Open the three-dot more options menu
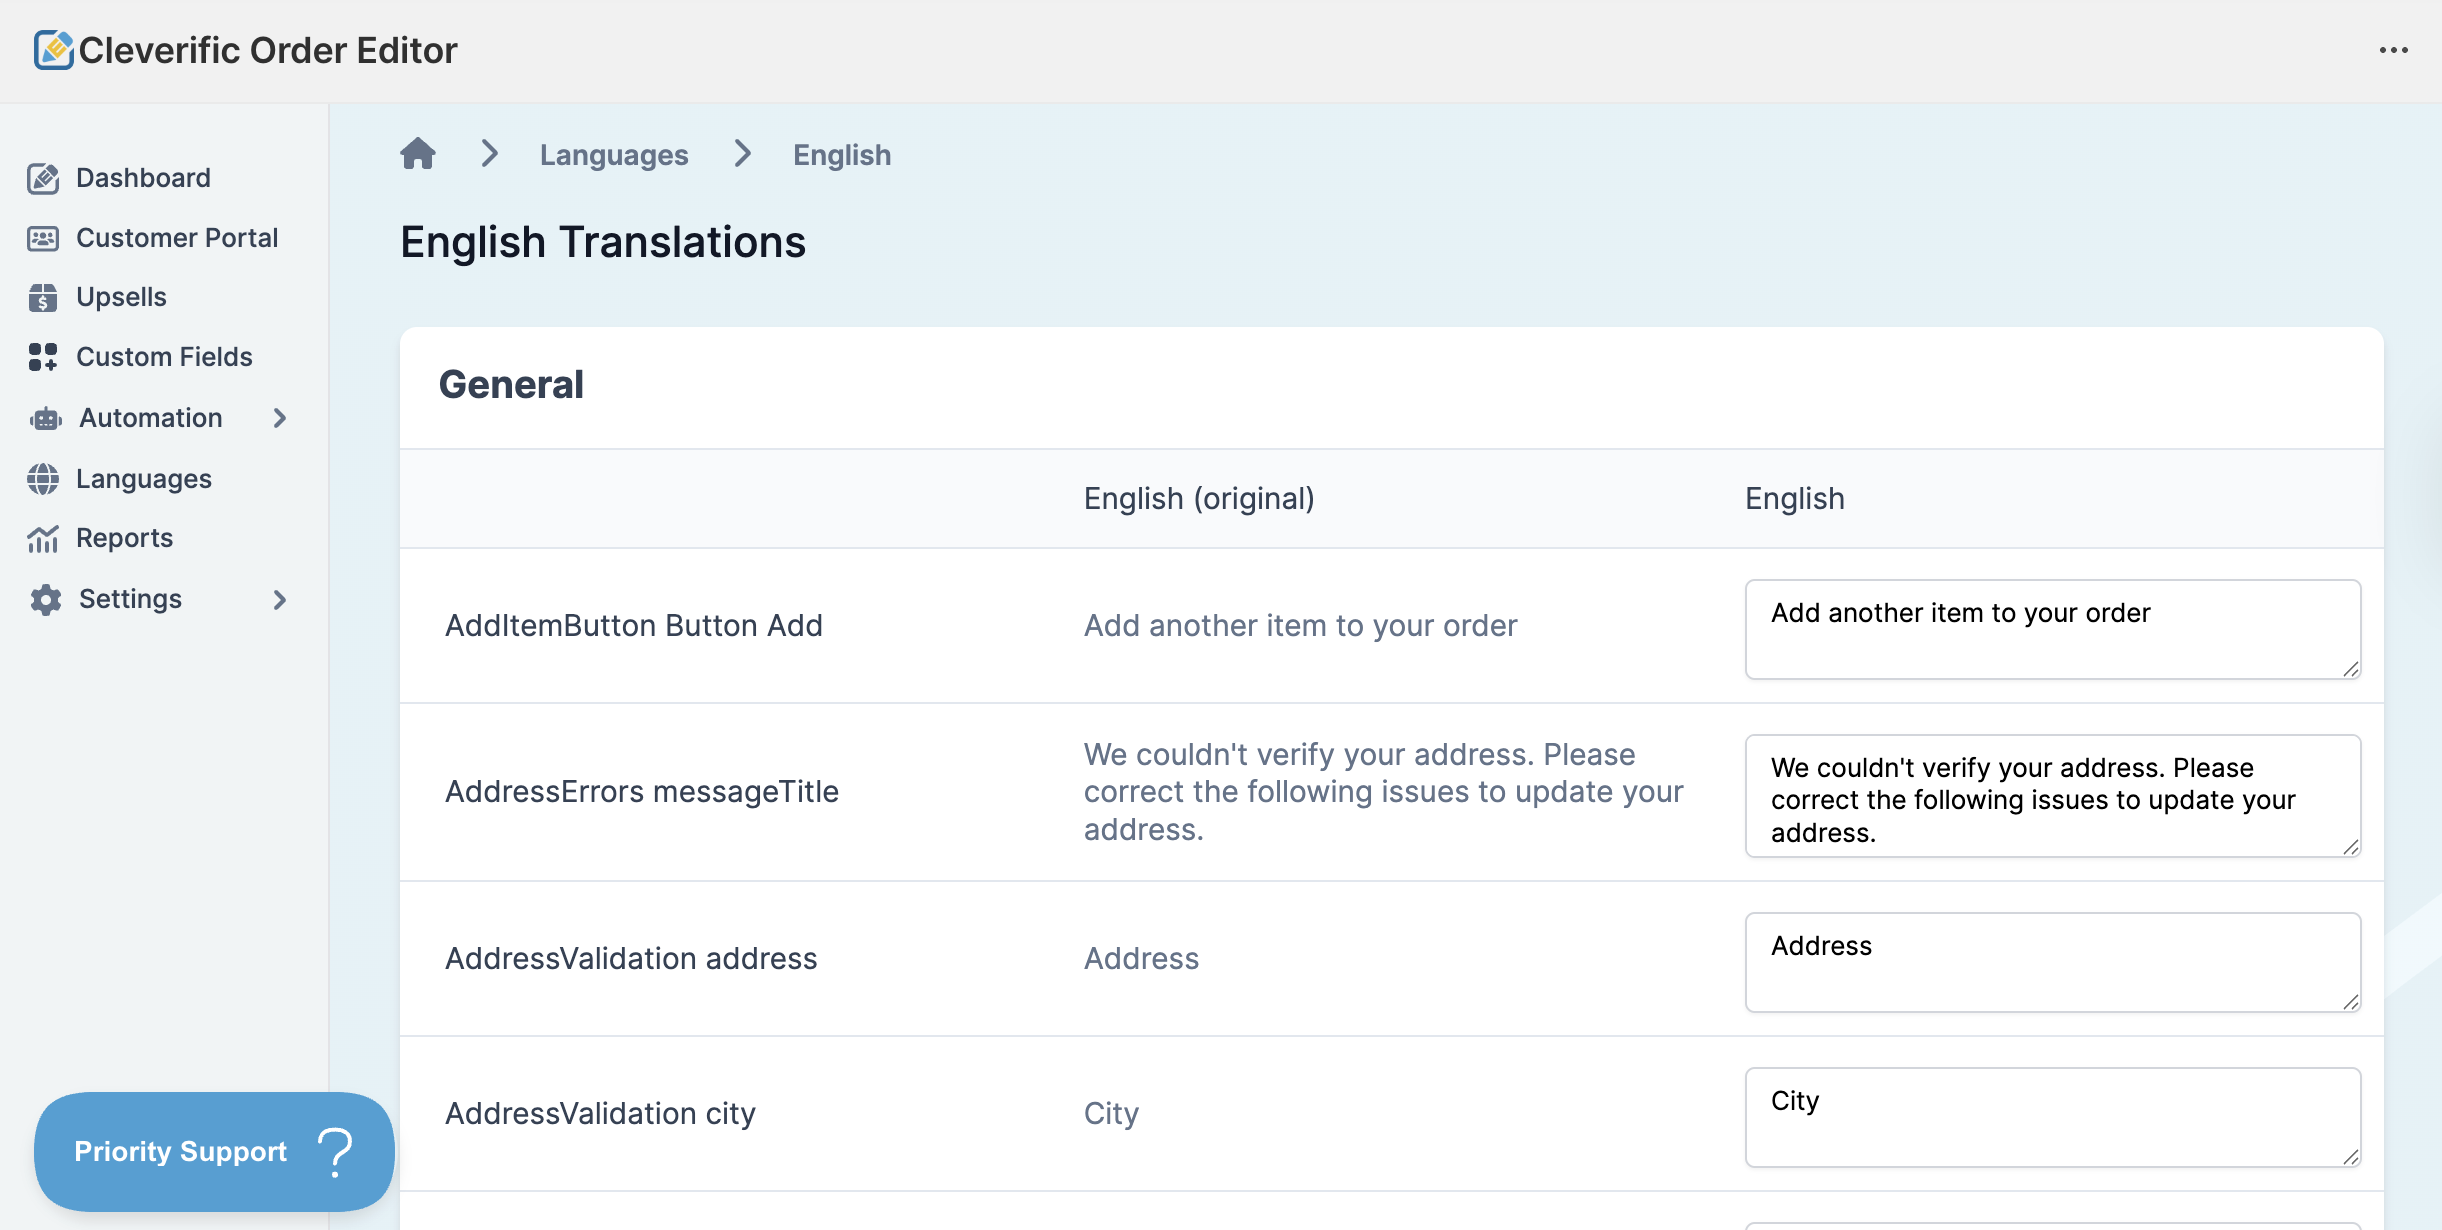Image resolution: width=2442 pixels, height=1230 pixels. [2393, 50]
